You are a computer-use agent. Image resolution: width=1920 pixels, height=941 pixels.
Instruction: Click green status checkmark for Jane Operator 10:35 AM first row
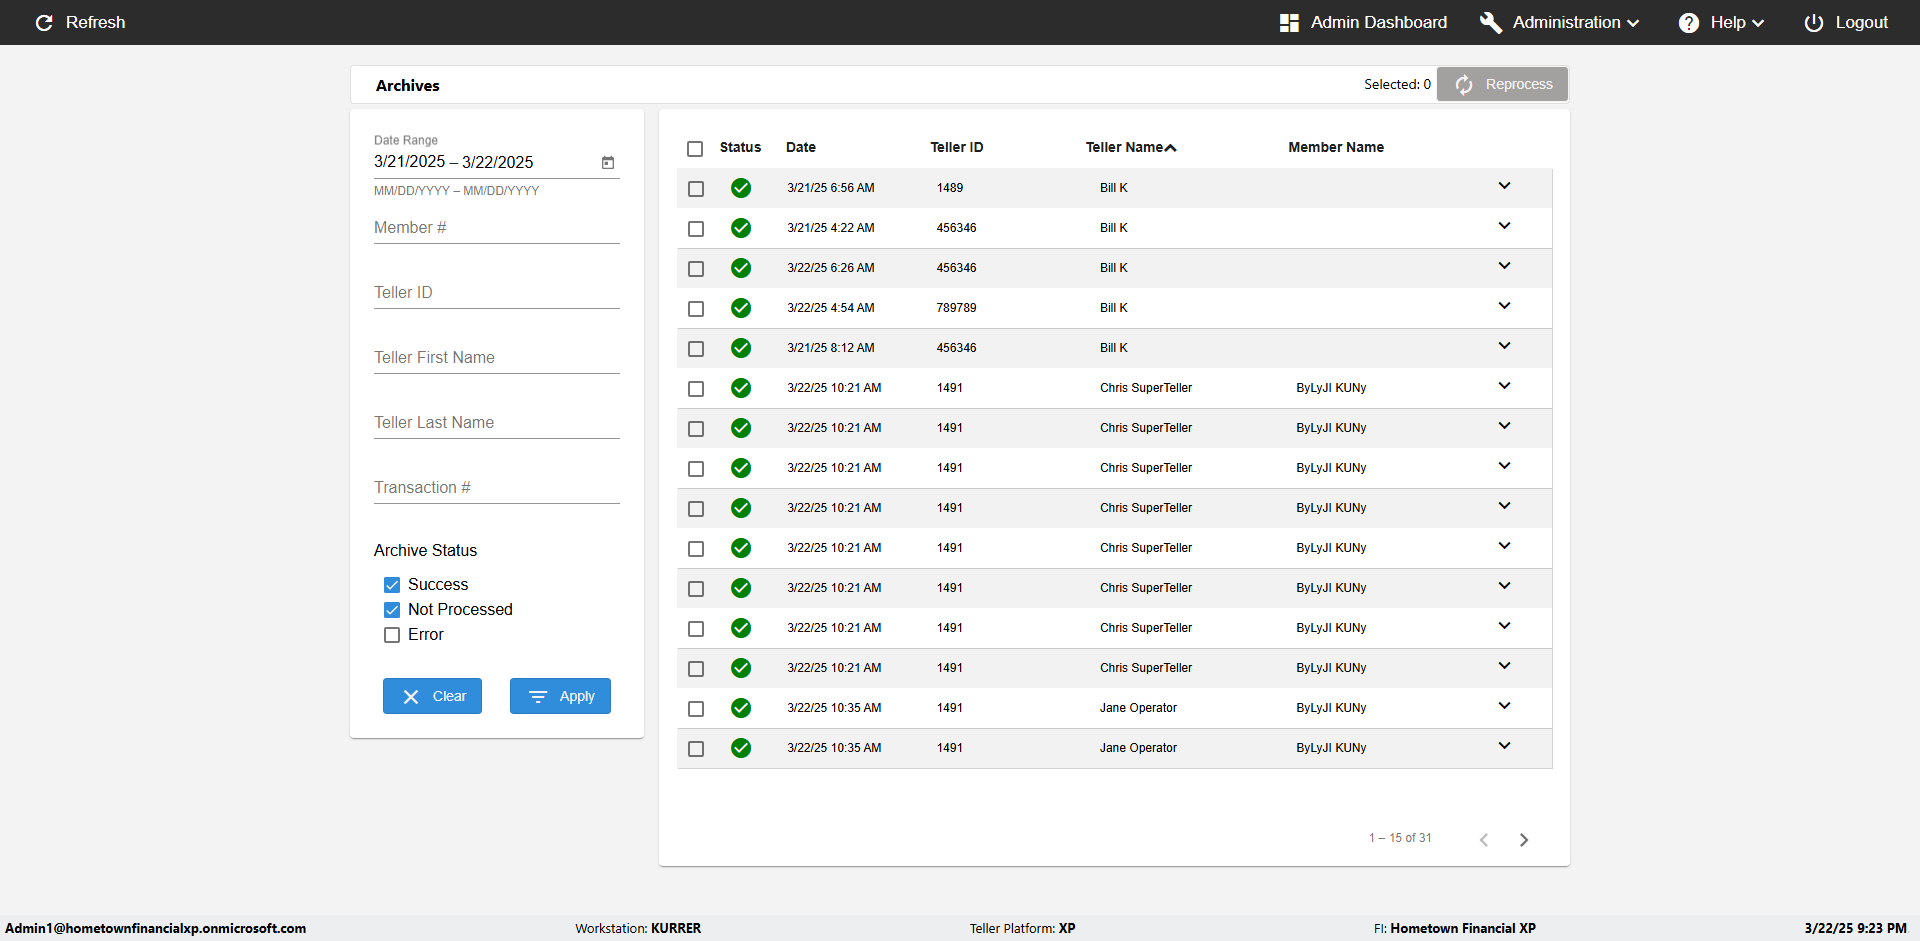click(x=741, y=708)
